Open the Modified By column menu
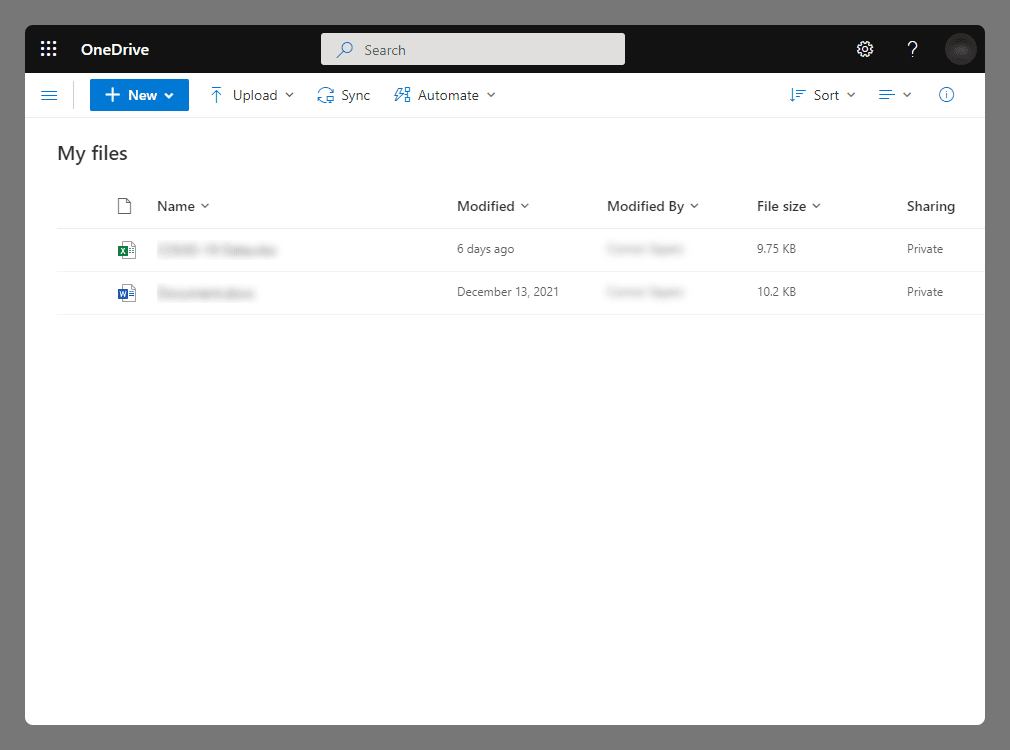This screenshot has width=1010, height=750. 653,206
